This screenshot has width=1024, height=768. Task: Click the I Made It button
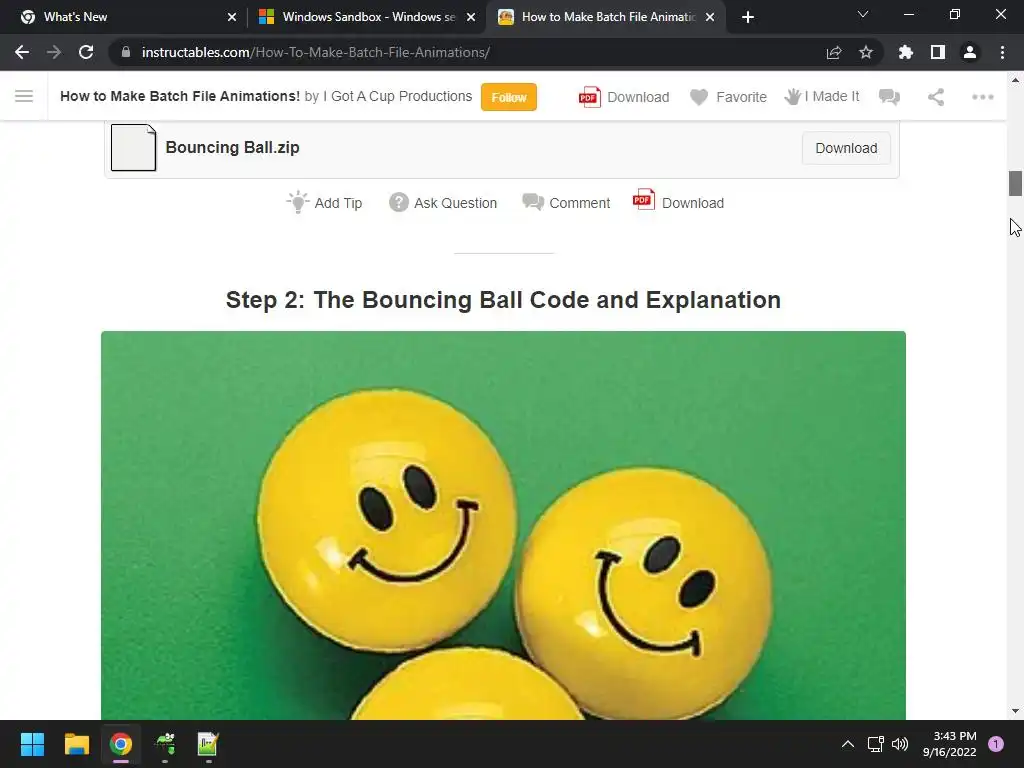click(x=822, y=97)
